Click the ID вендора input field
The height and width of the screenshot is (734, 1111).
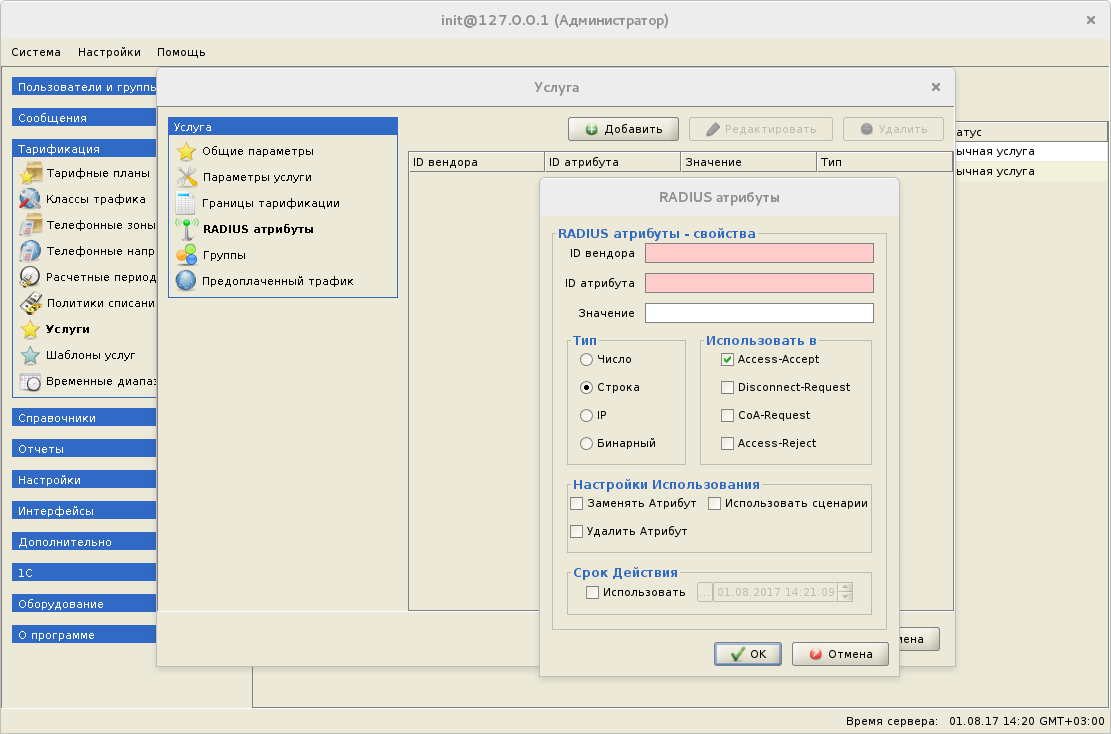tap(759, 253)
